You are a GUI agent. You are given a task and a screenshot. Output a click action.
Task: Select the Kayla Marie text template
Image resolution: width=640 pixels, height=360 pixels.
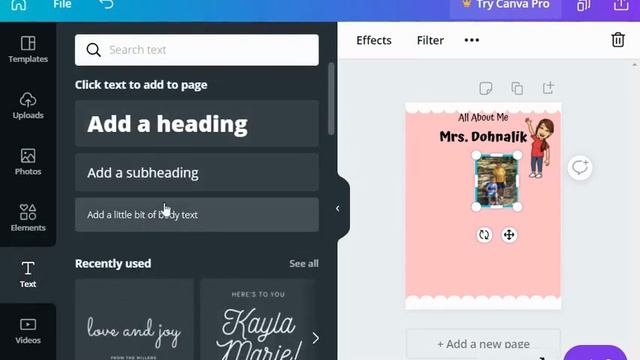point(258,320)
